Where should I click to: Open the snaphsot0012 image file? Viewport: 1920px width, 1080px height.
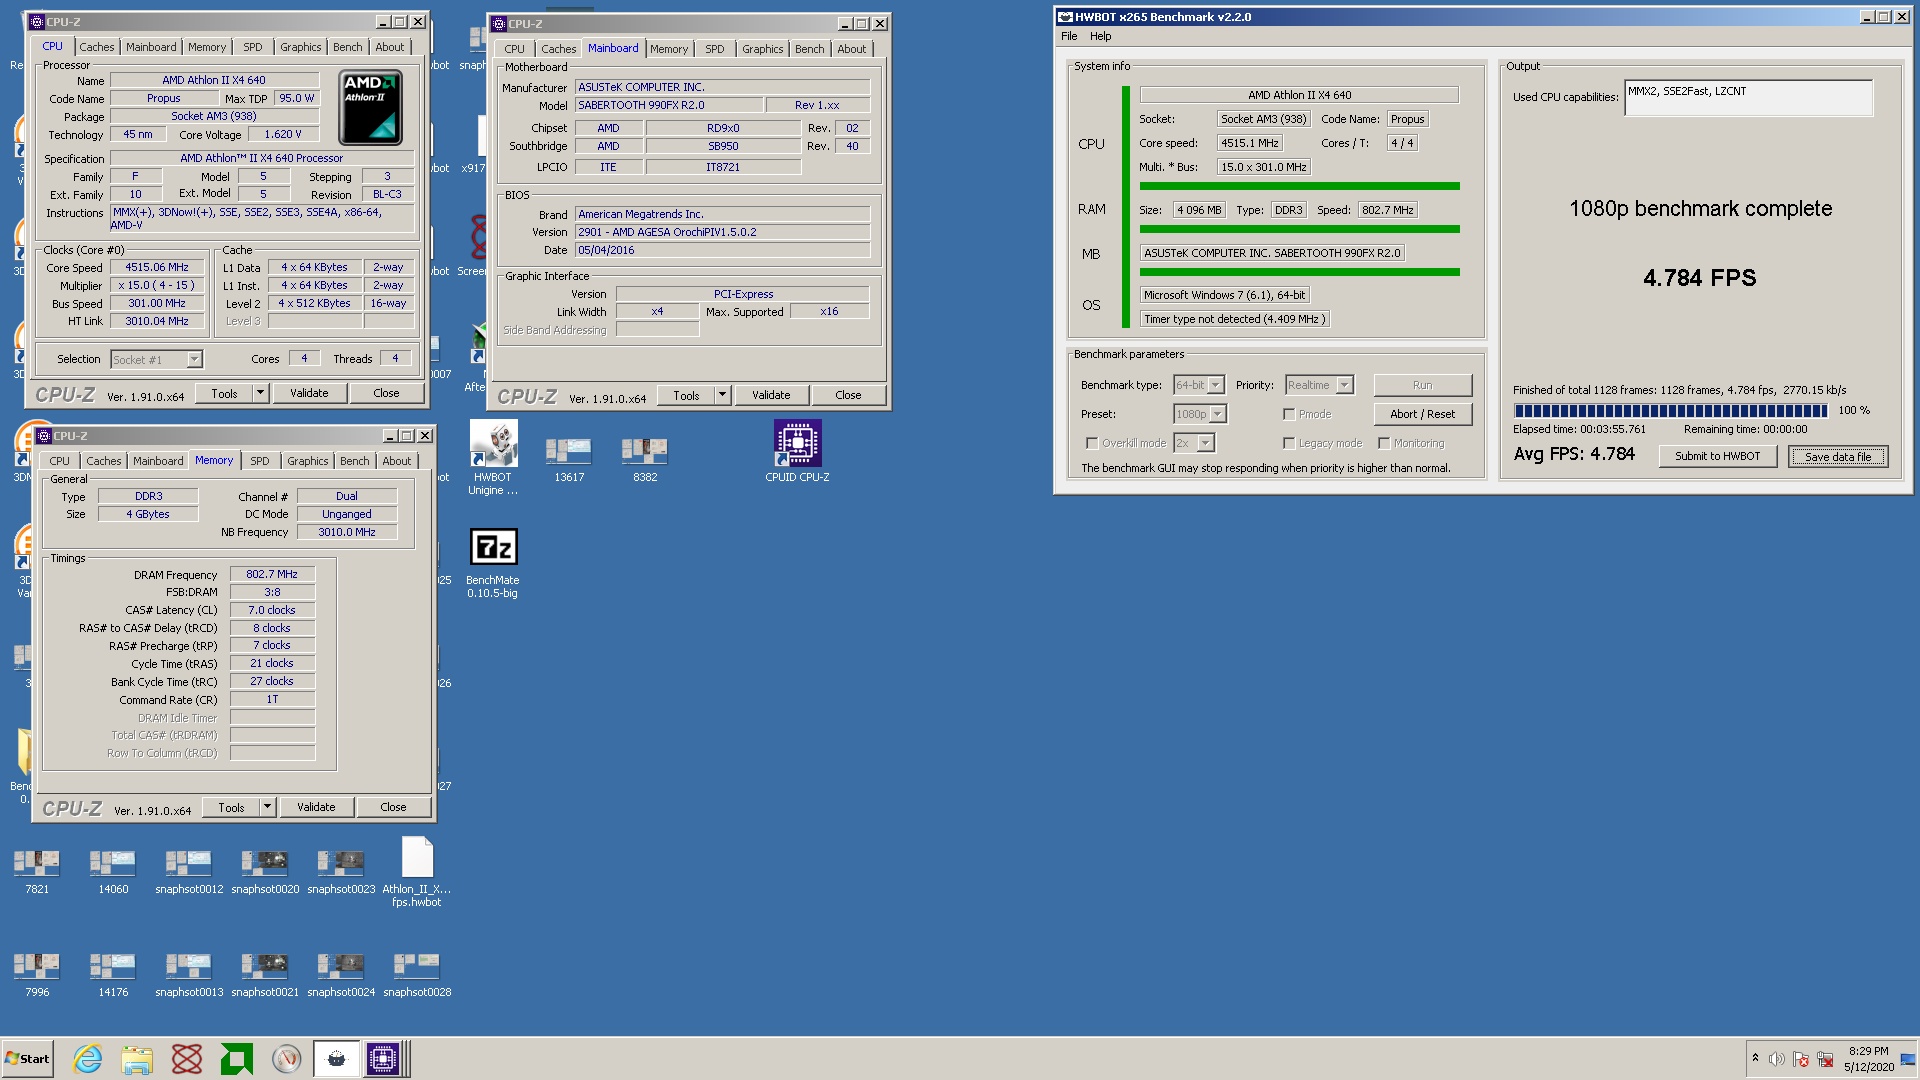click(x=189, y=872)
